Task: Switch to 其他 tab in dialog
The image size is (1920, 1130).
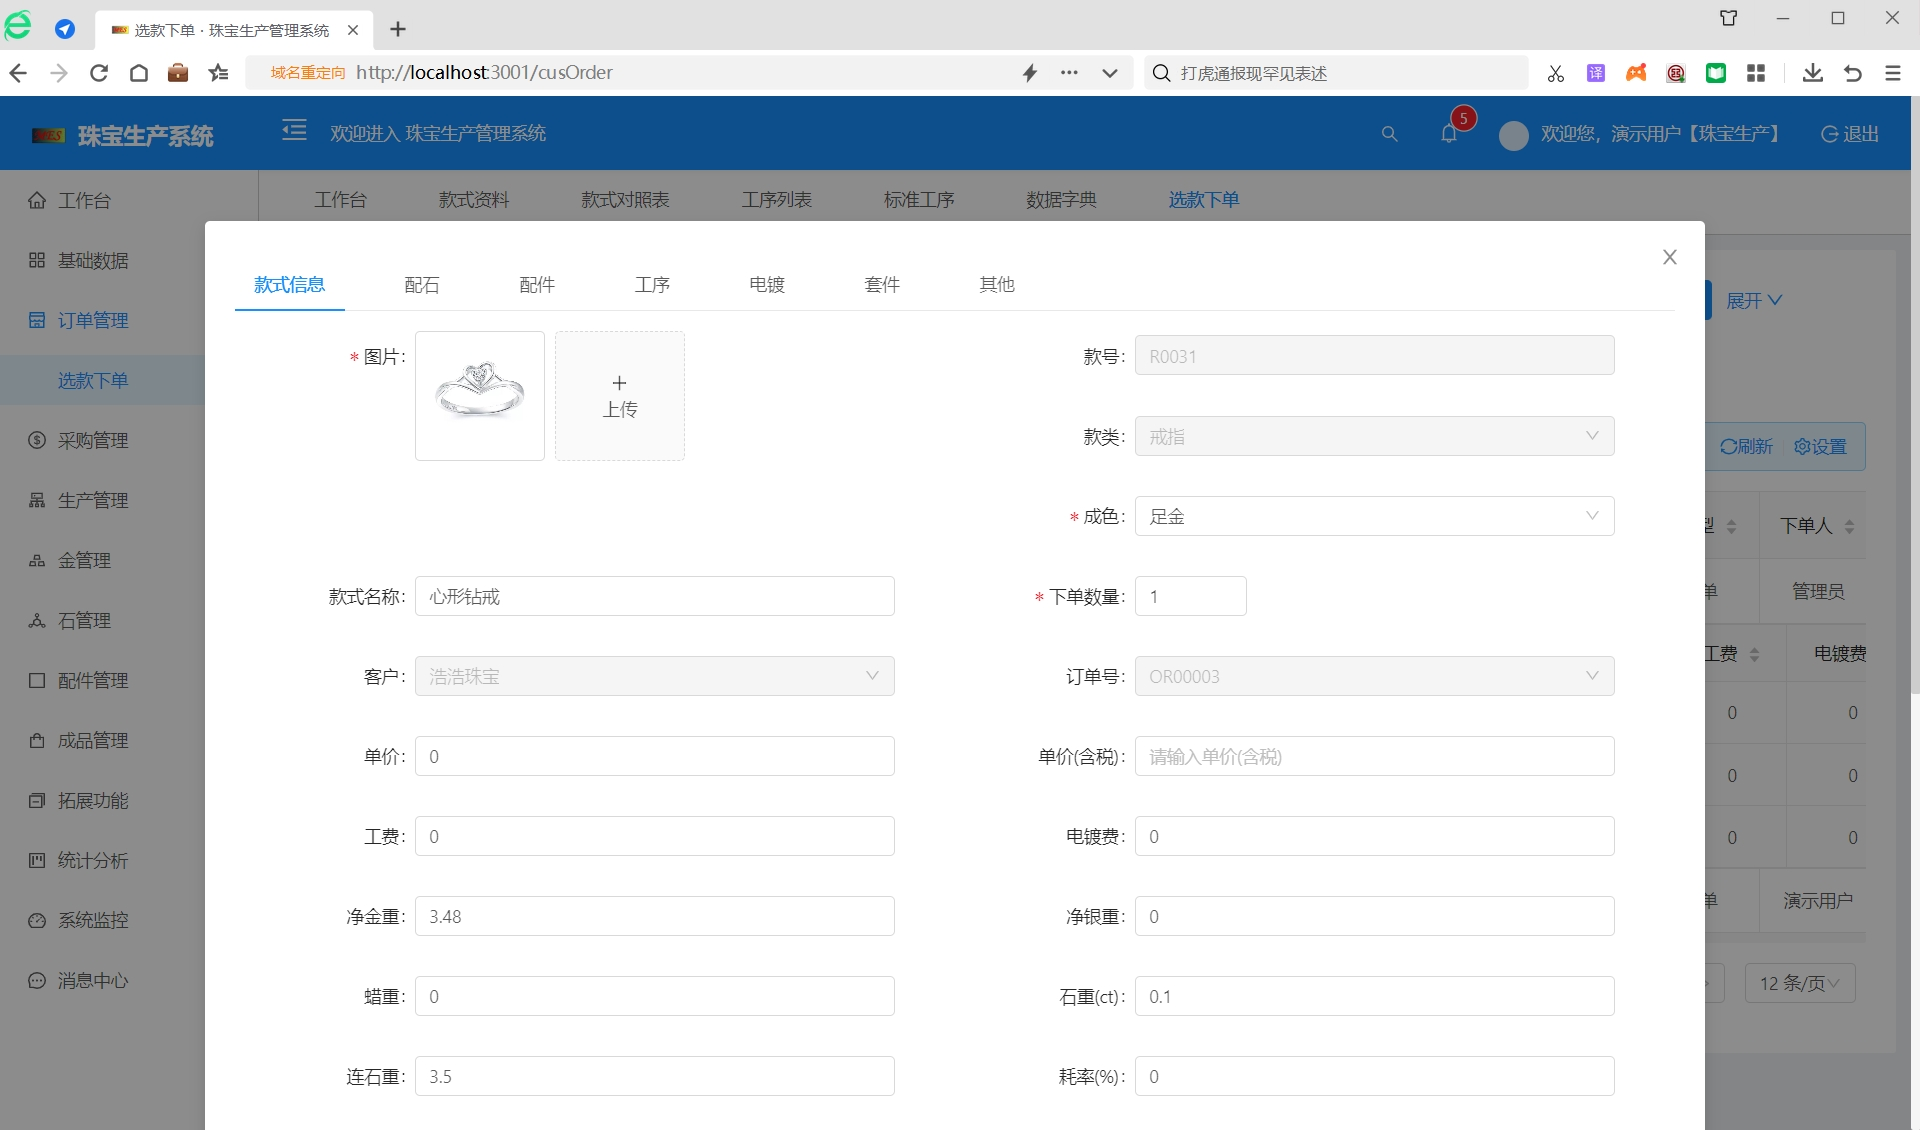Action: coord(997,285)
